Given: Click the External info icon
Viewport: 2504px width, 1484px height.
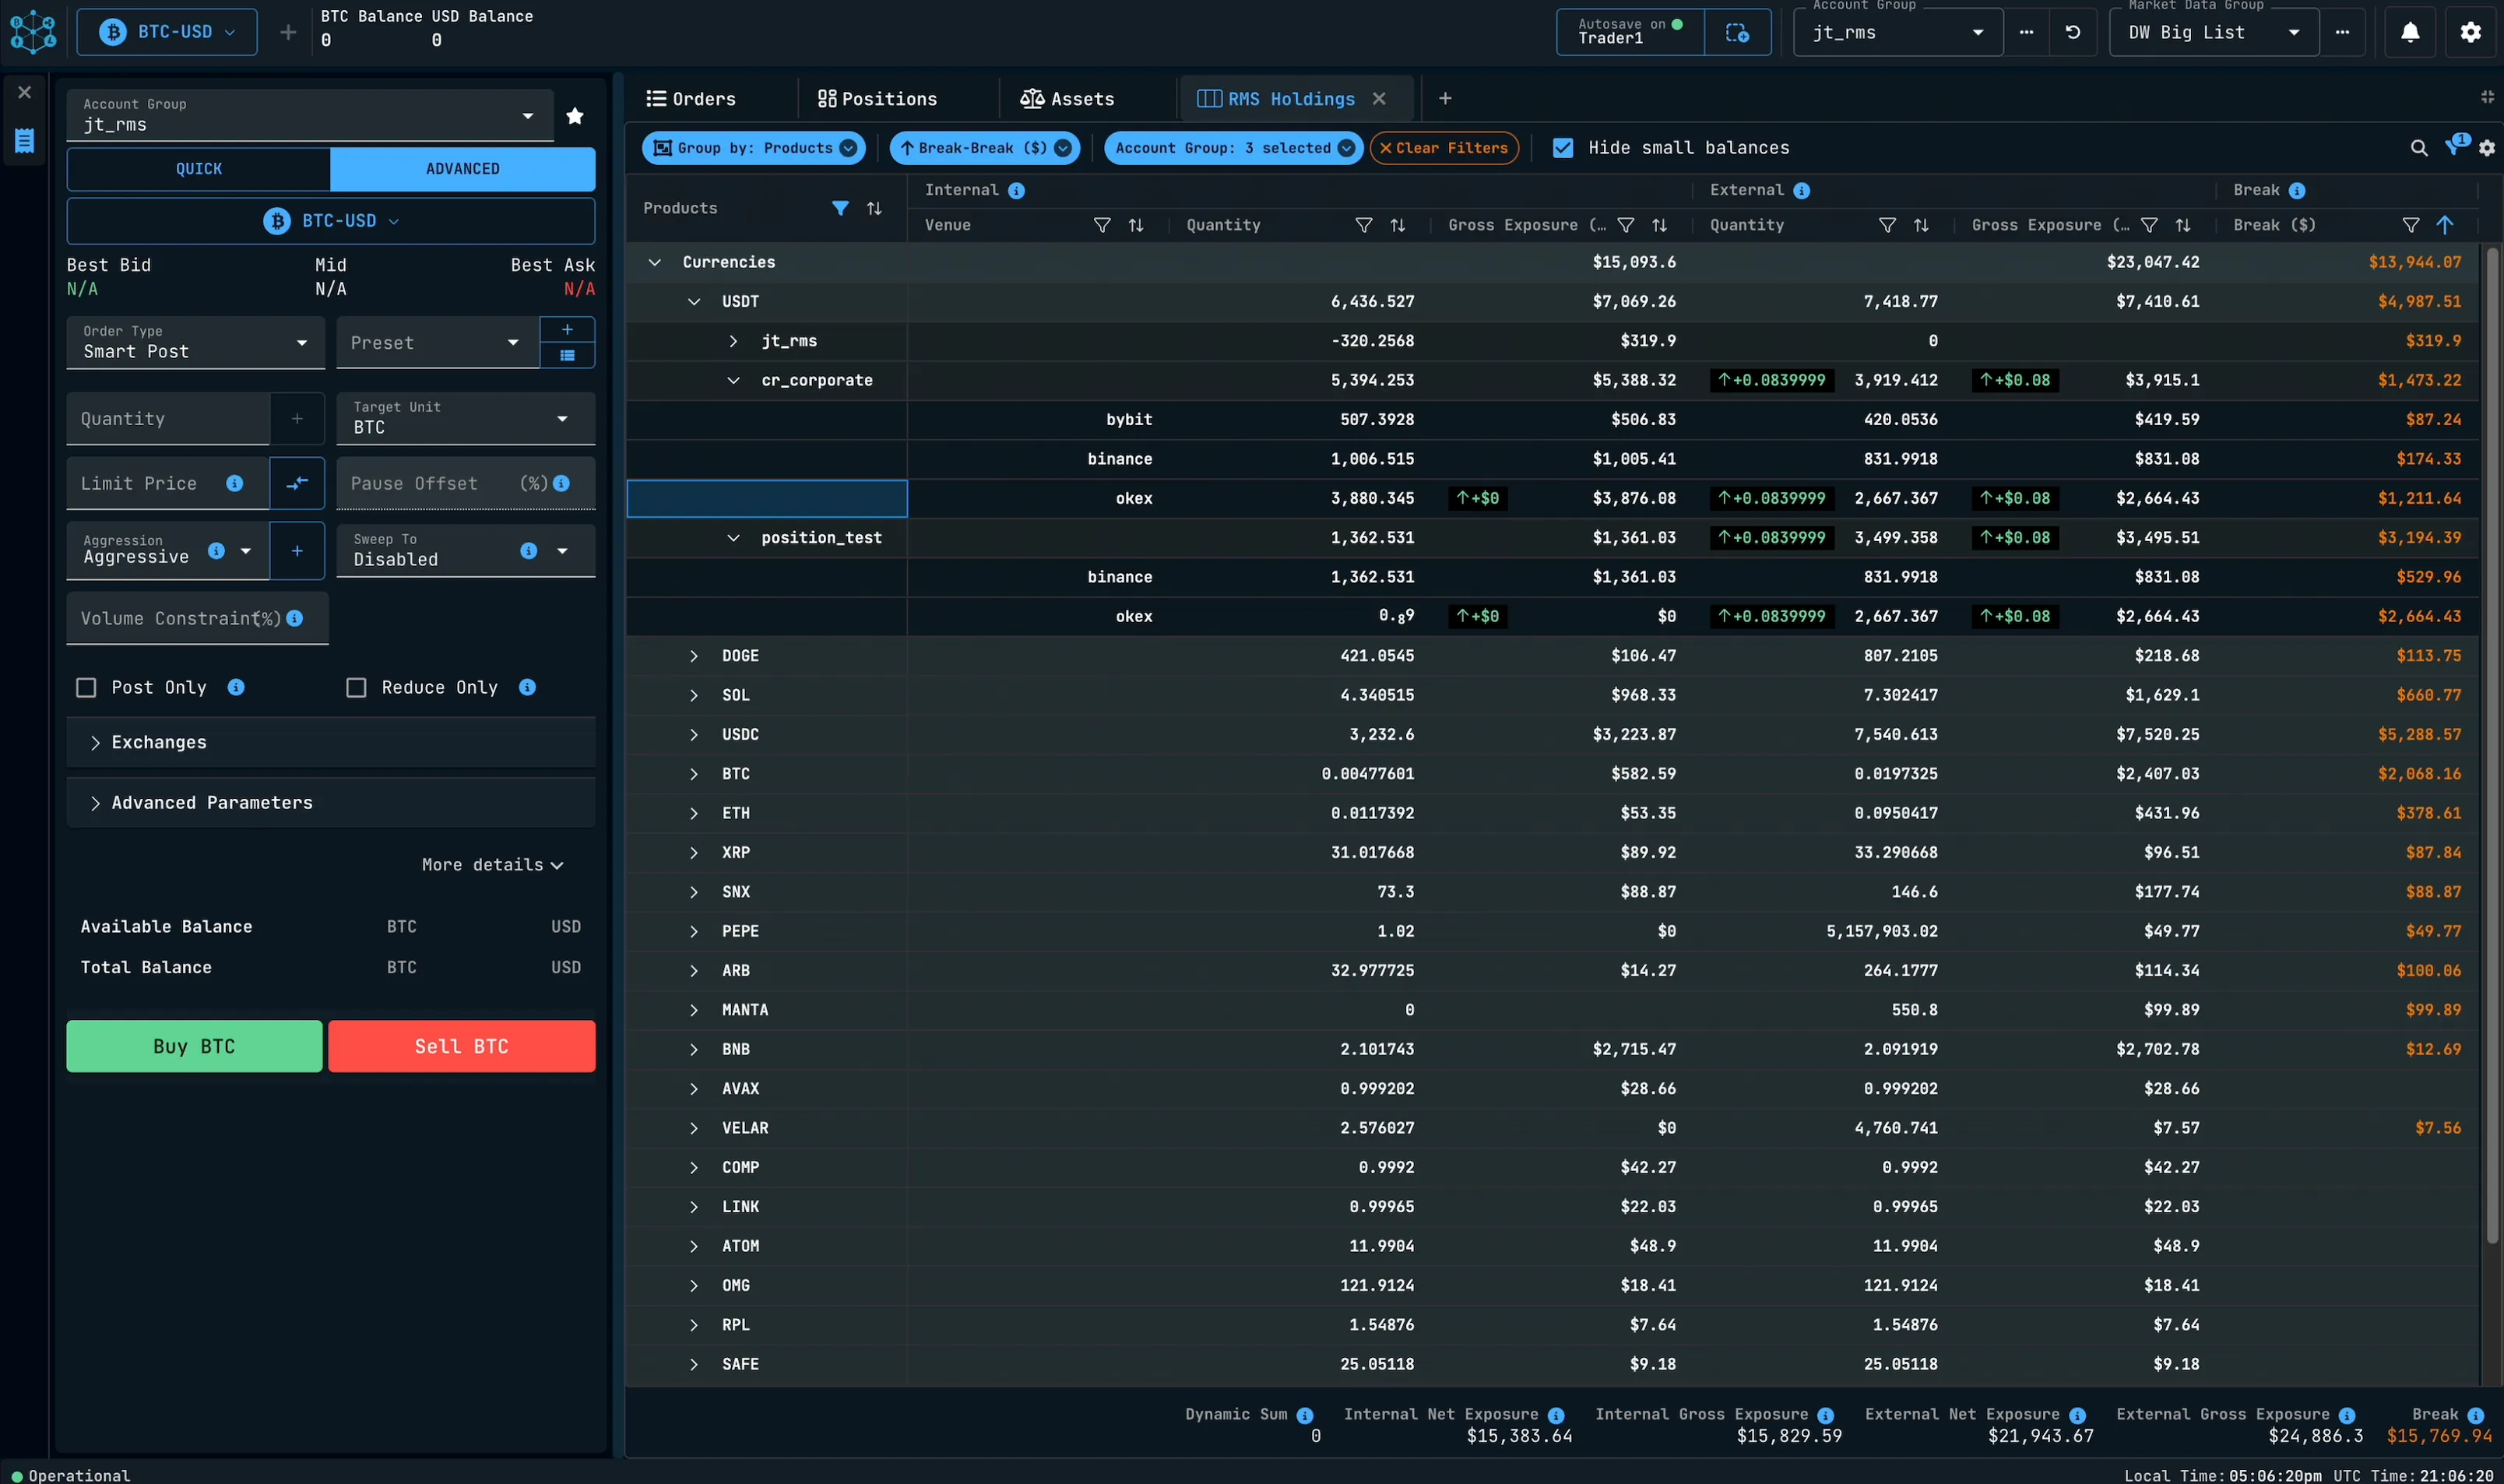Looking at the screenshot, I should tap(1801, 190).
